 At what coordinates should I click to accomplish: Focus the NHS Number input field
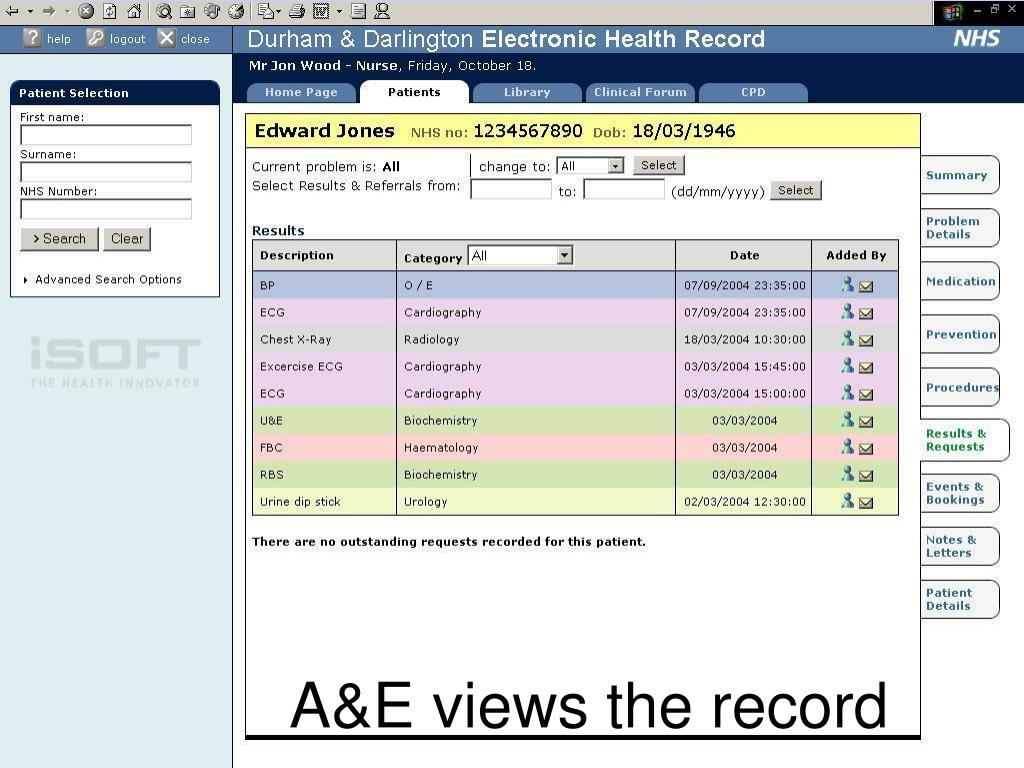click(x=106, y=209)
